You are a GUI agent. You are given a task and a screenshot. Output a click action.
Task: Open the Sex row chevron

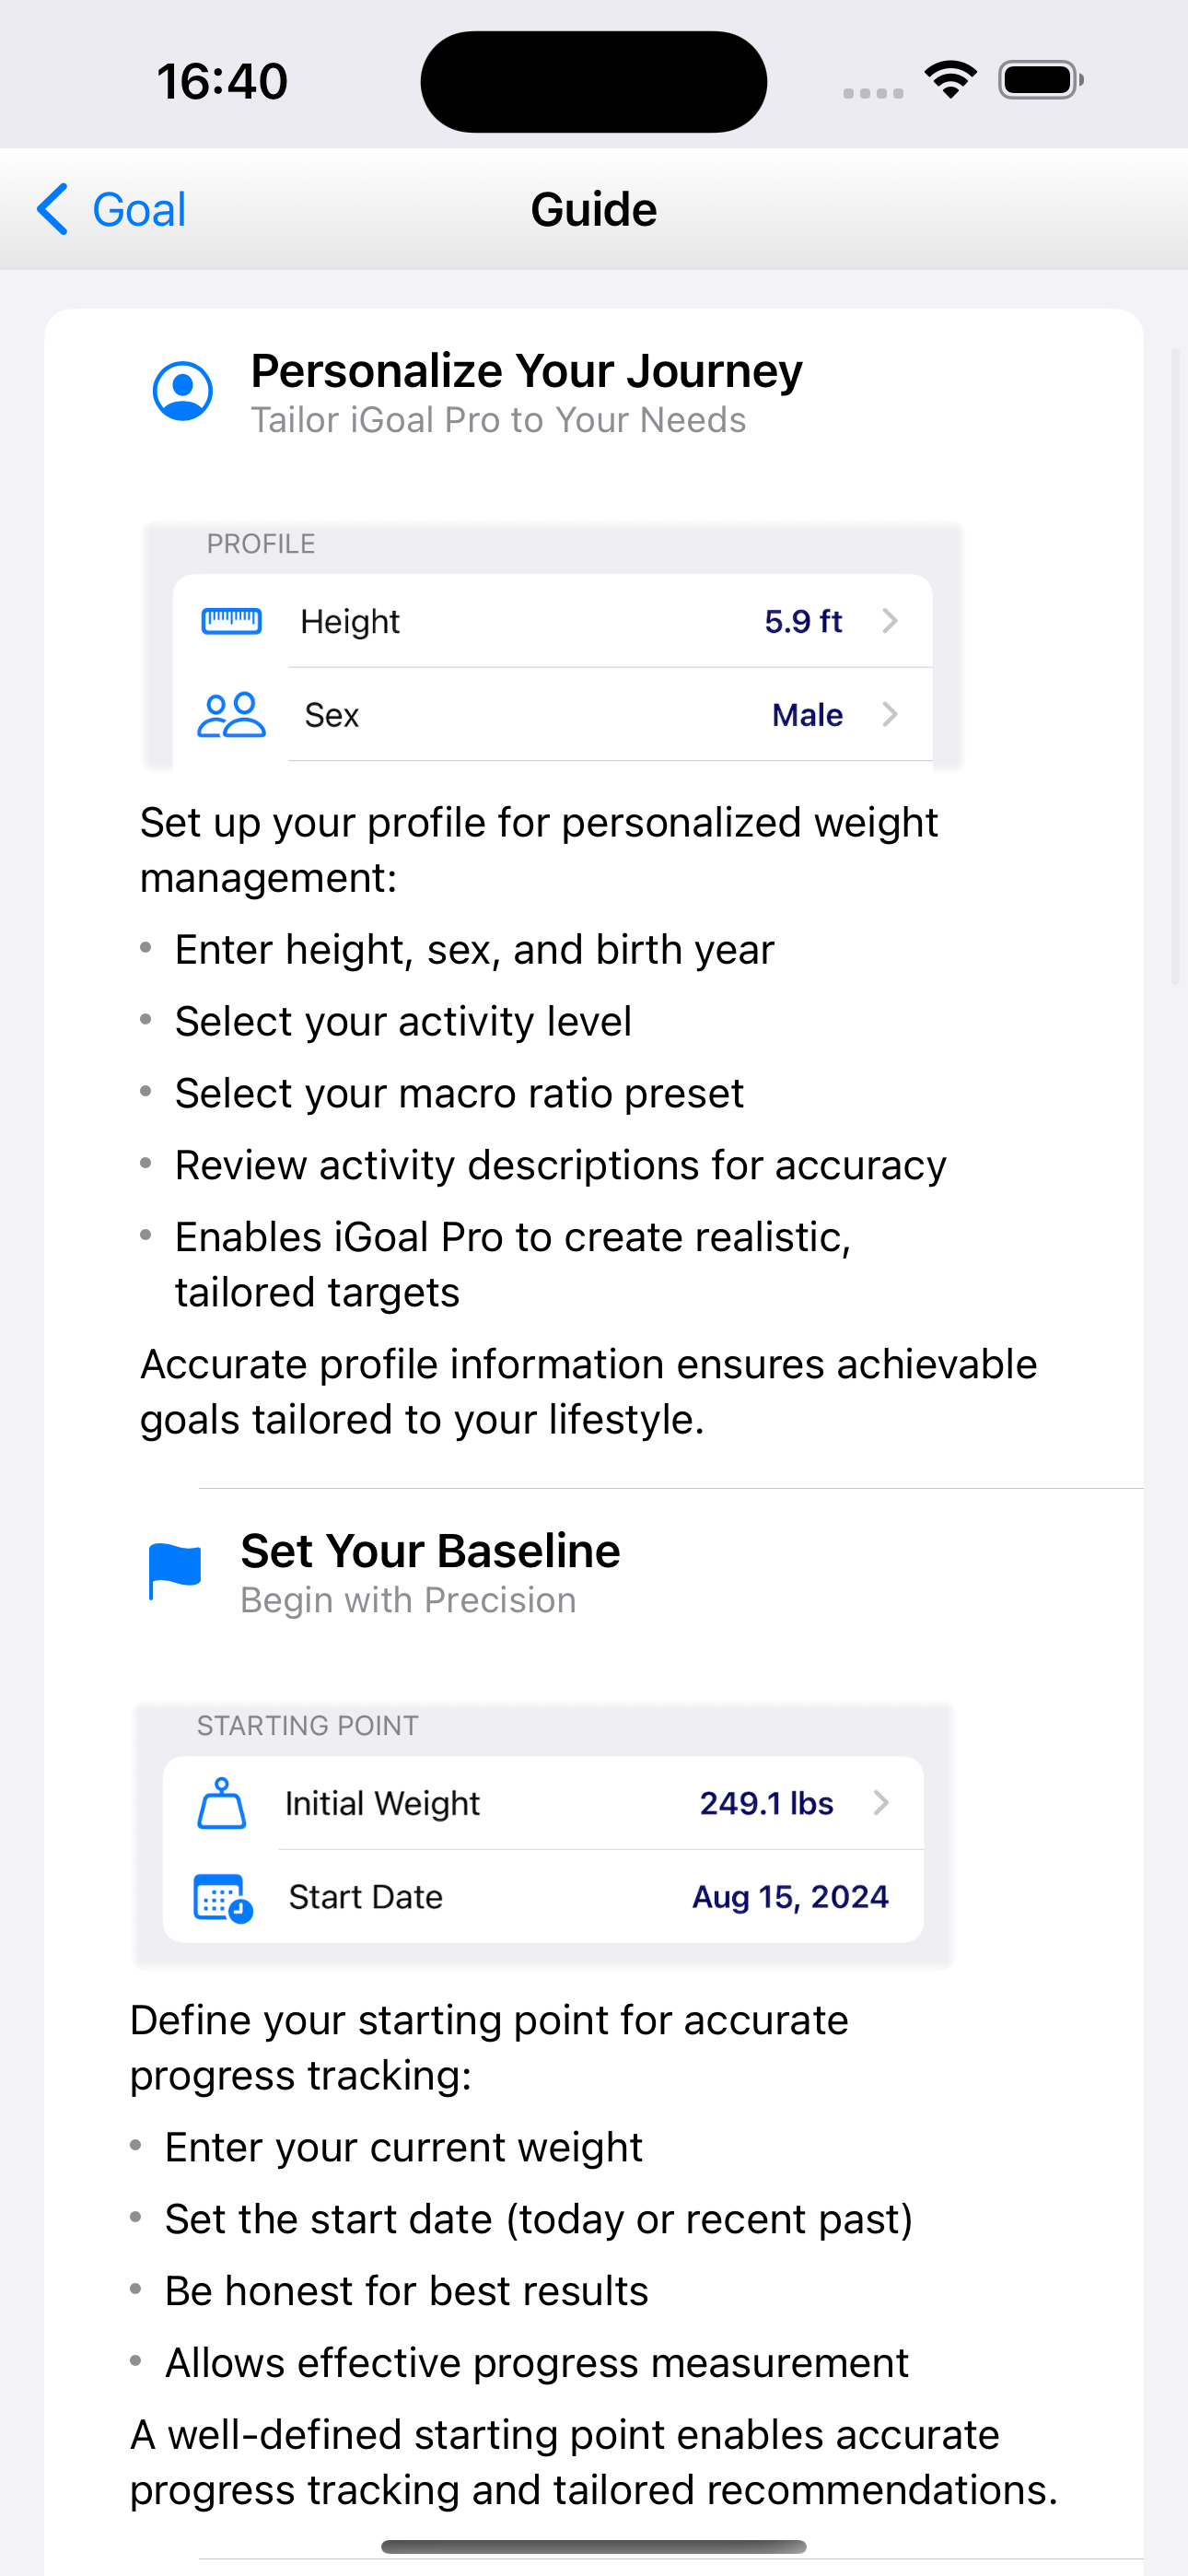tap(889, 714)
